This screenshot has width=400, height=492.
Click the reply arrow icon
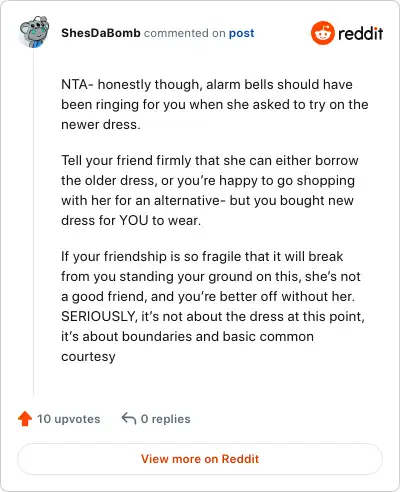pos(129,418)
